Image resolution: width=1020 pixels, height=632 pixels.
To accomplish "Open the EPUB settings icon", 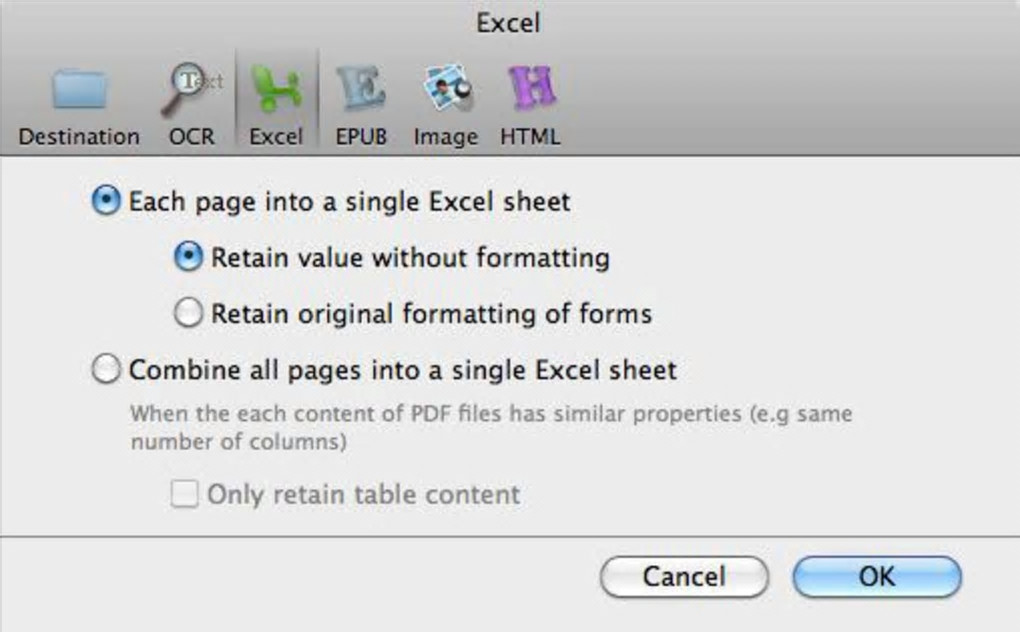I will tap(360, 90).
